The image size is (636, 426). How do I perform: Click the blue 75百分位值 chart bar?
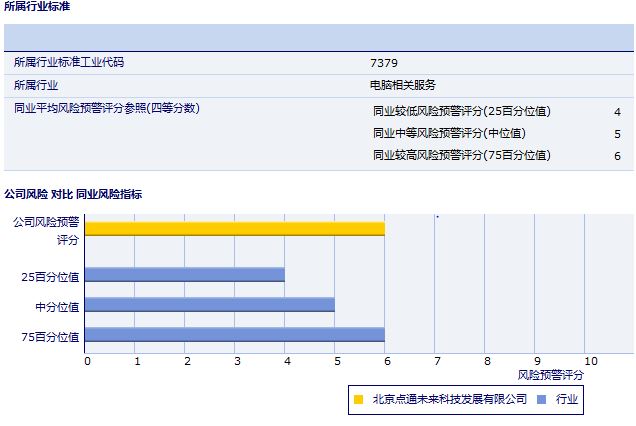(235, 335)
